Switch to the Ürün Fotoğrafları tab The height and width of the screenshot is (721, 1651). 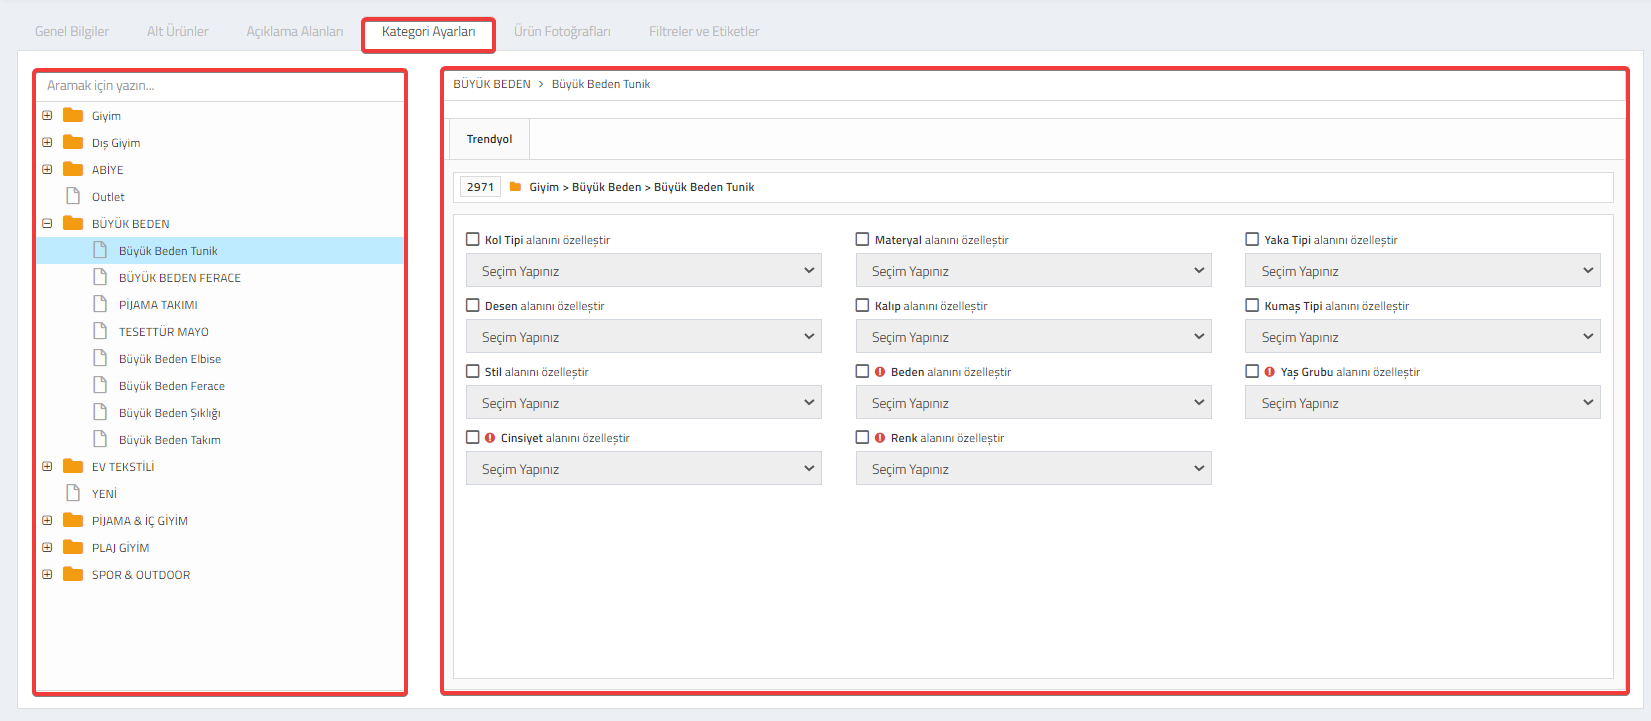(x=562, y=31)
